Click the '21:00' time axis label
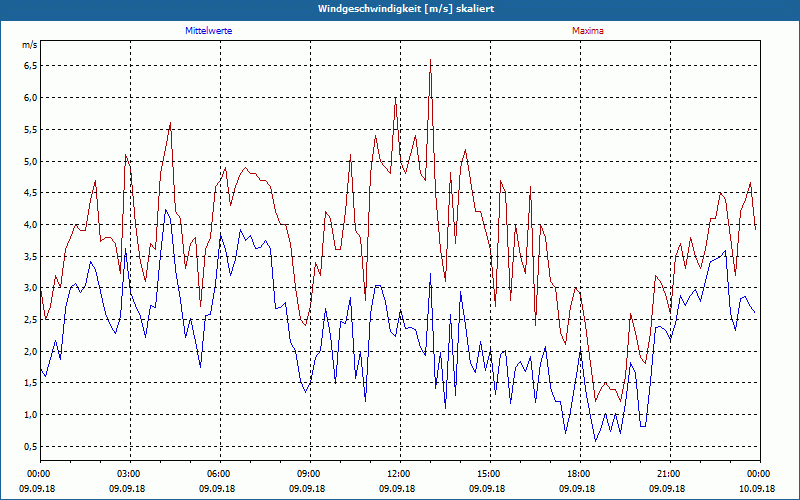 click(670, 474)
